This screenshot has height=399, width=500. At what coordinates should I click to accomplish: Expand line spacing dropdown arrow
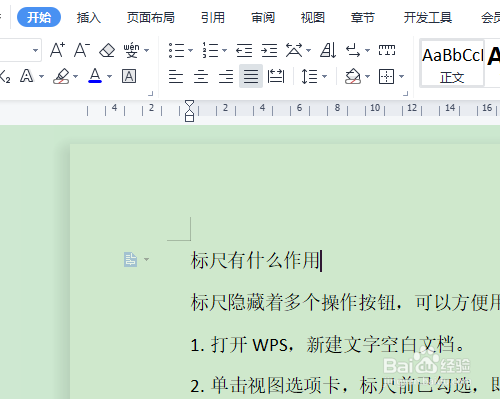tap(324, 77)
